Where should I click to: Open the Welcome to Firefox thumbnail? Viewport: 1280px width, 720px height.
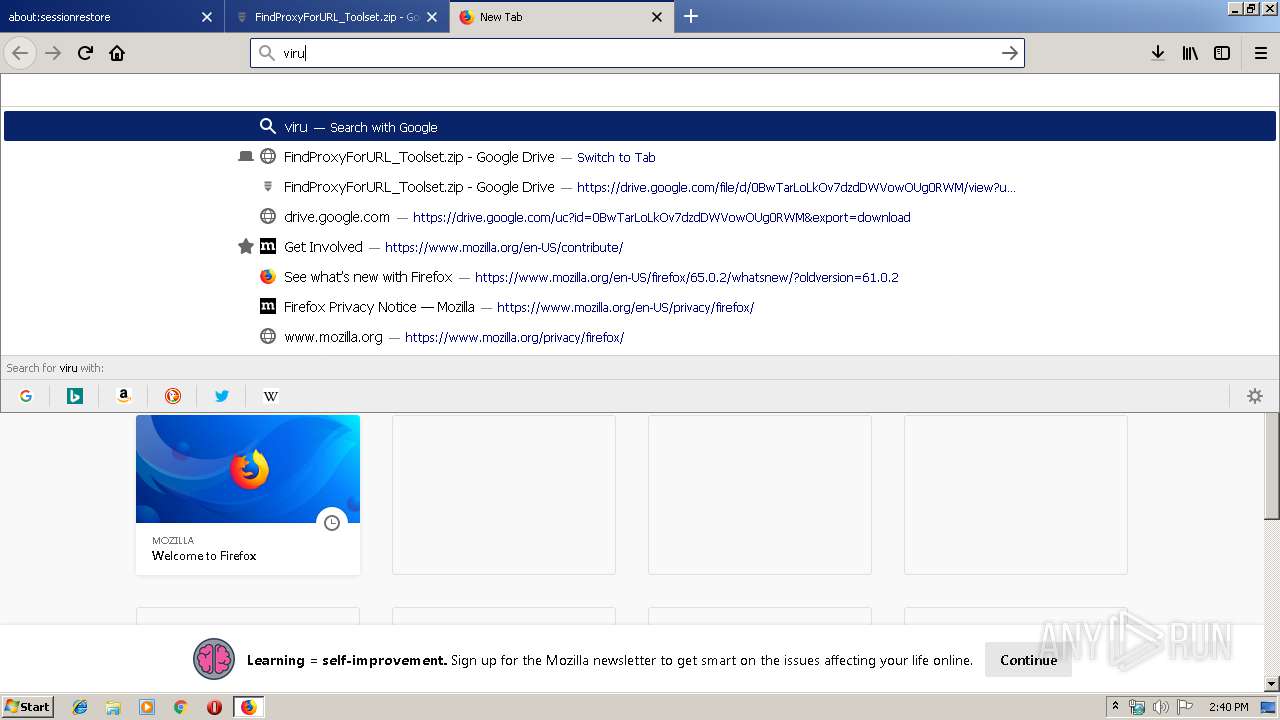248,494
